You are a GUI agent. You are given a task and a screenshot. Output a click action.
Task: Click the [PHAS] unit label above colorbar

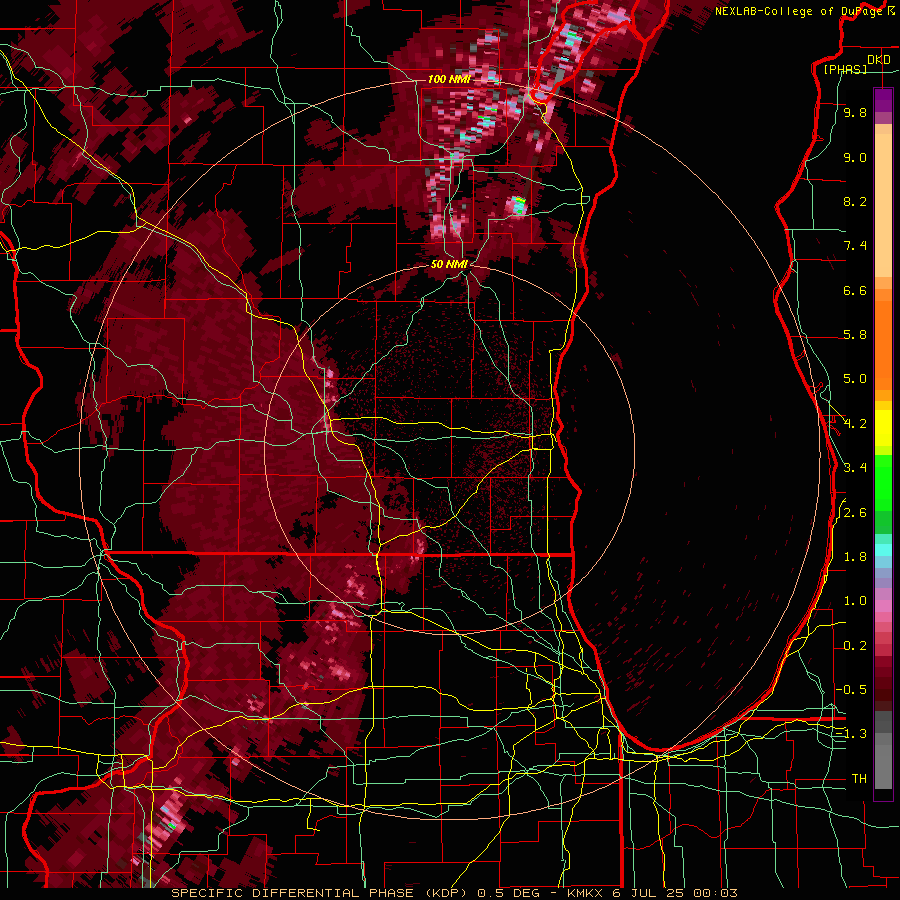coord(845,69)
